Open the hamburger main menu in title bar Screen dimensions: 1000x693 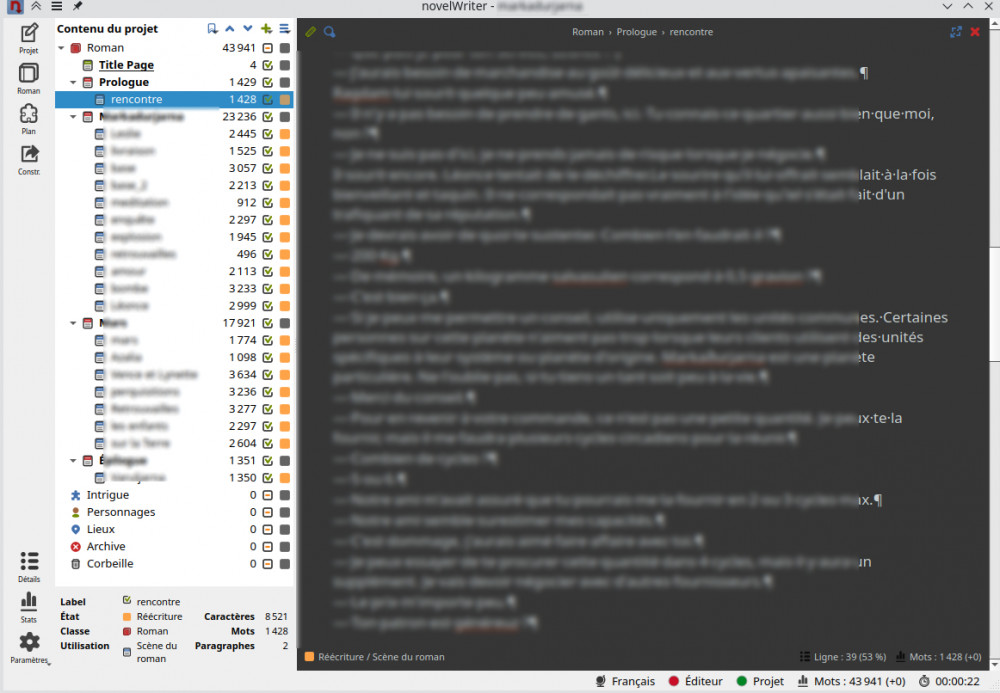coord(56,7)
